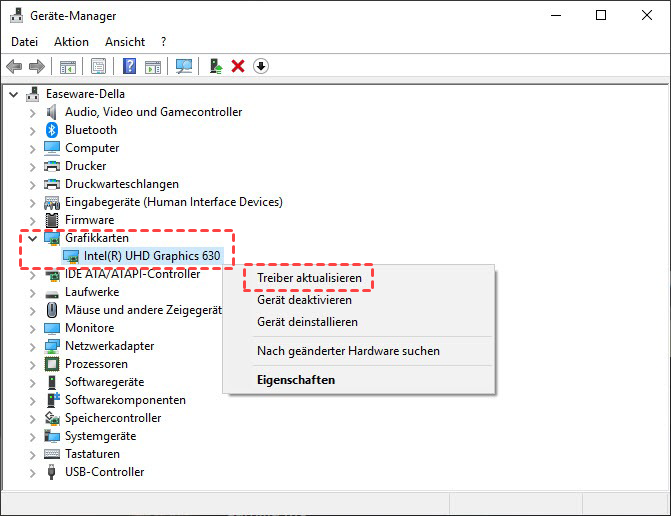Click the Firmware chip icon
The height and width of the screenshot is (516, 671).
tap(52, 220)
